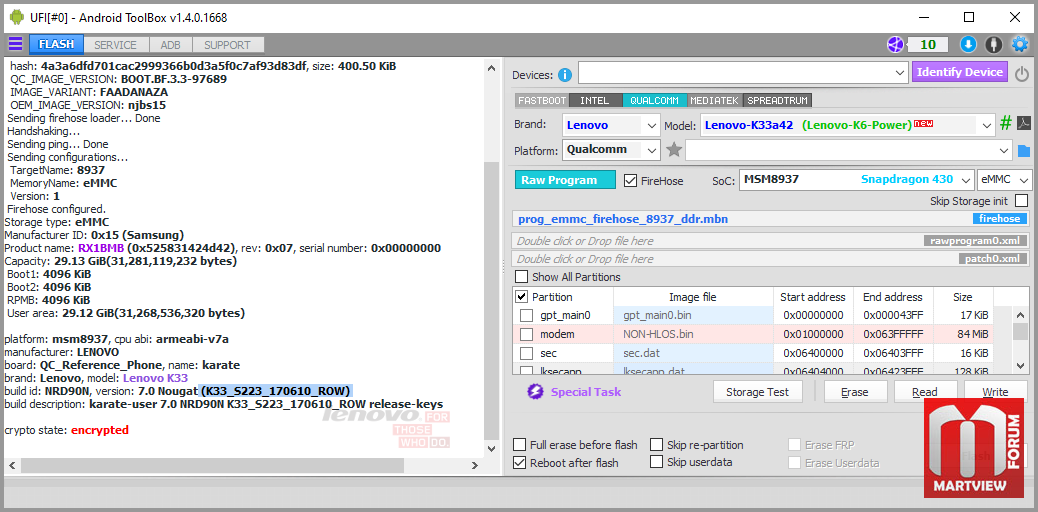The width and height of the screenshot is (1038, 512).
Task: Open the hamburger main menu icon
Action: (15, 44)
